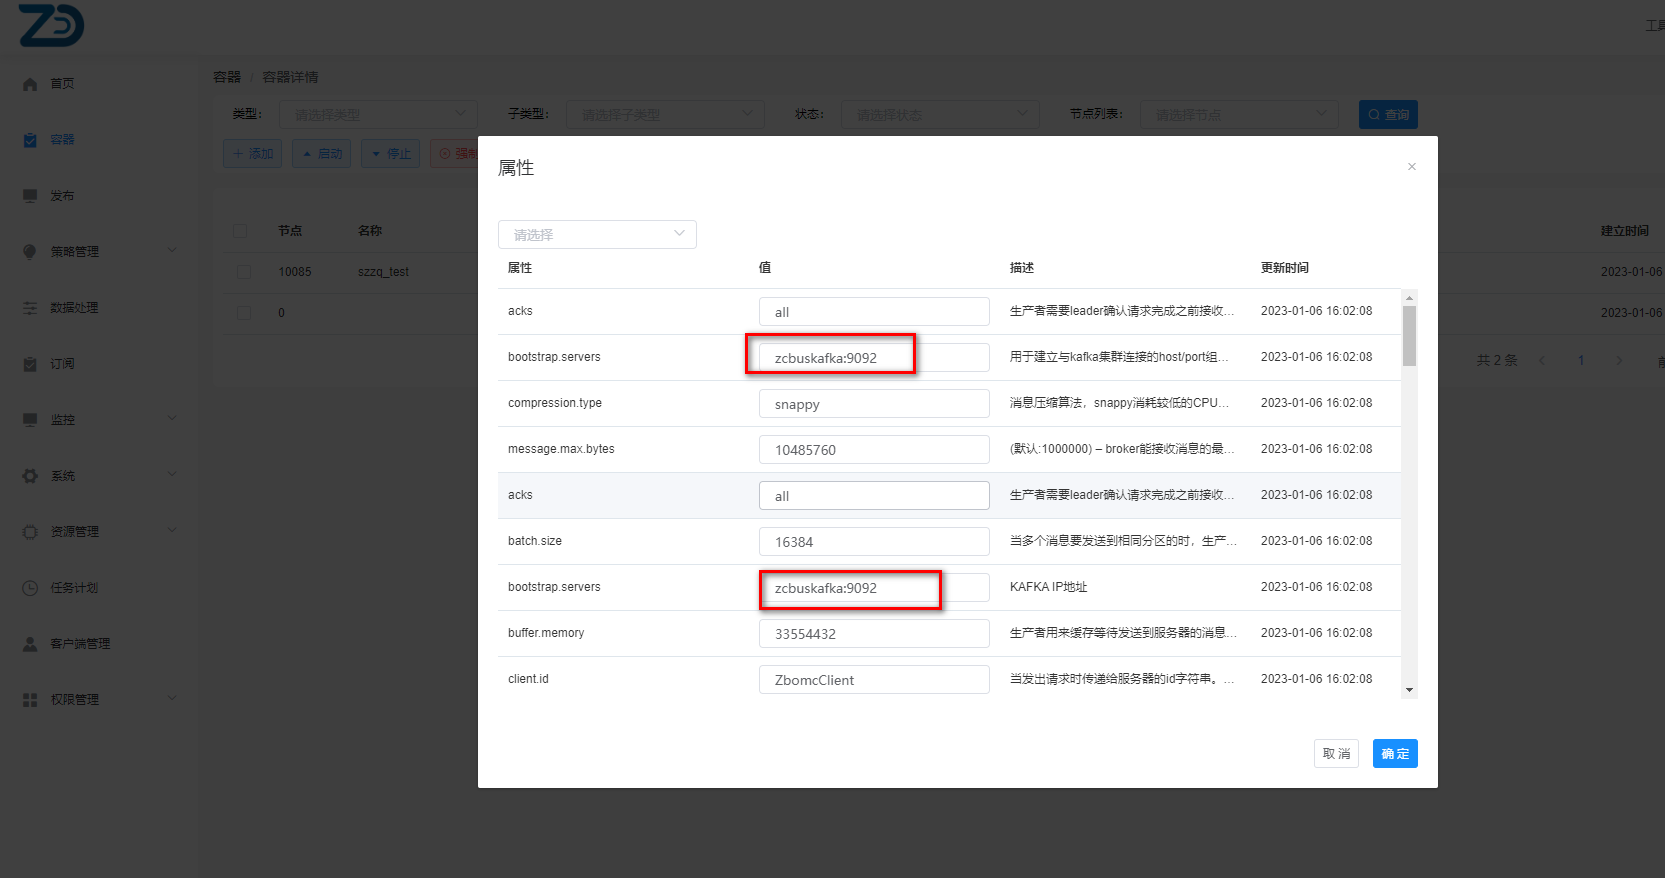Screen dimensions: 1665x878
Task: Click the properties table vertical scrollbar thumb
Action: 1409,336
